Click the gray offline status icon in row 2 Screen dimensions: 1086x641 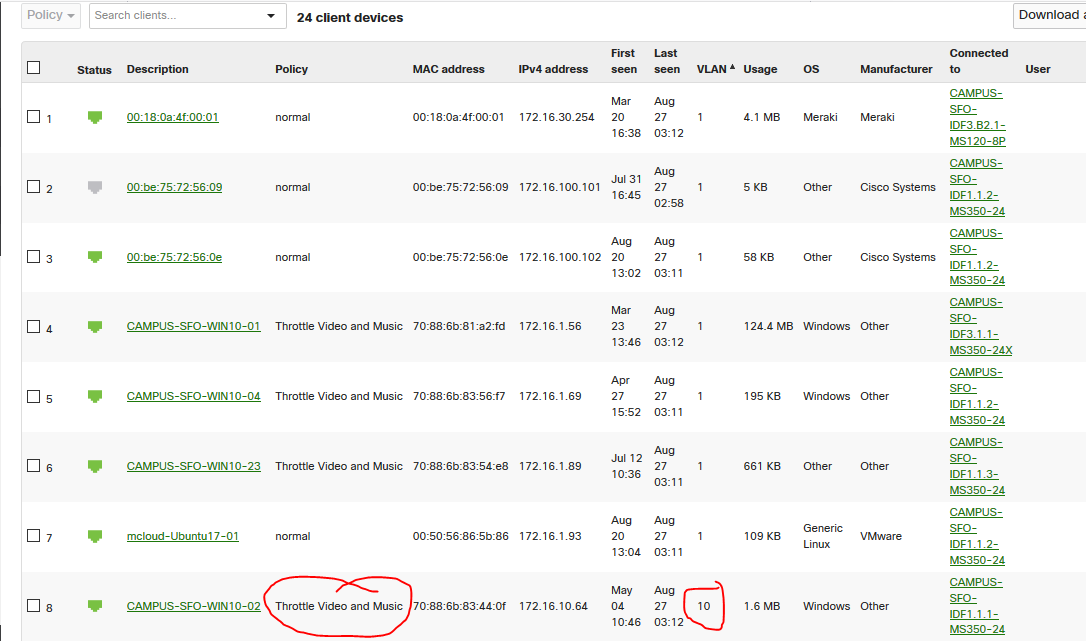(95, 187)
